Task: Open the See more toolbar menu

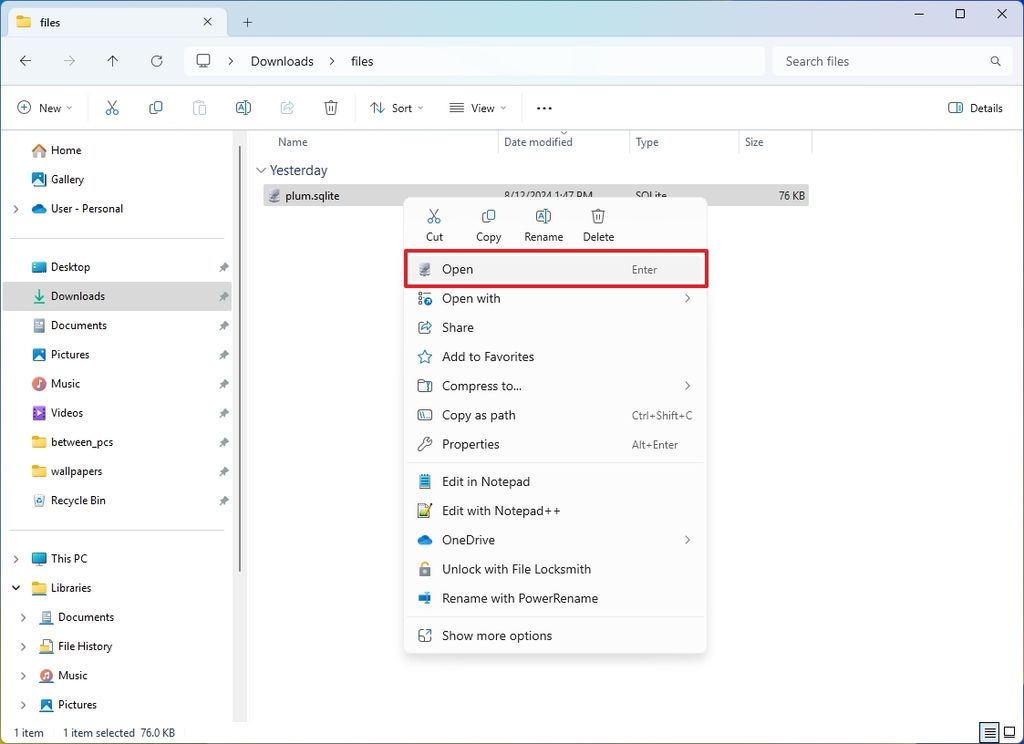Action: [x=543, y=107]
